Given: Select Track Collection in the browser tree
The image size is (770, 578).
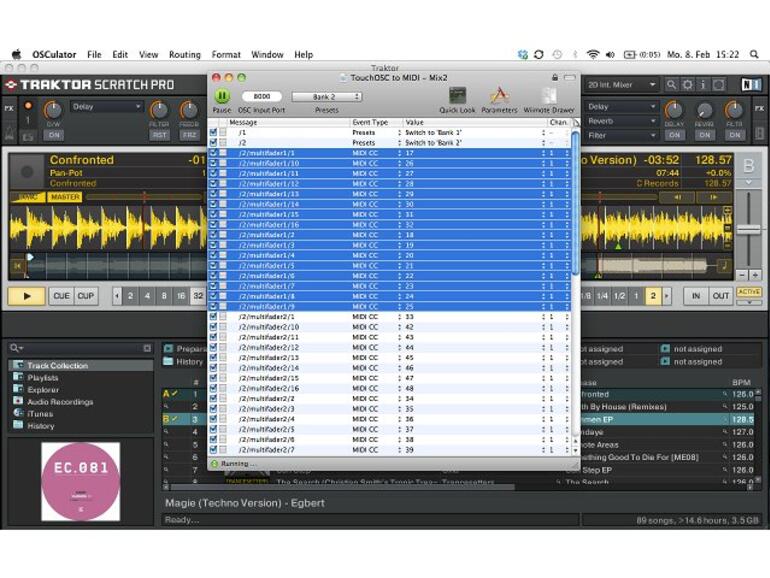Looking at the screenshot, I should [57, 366].
